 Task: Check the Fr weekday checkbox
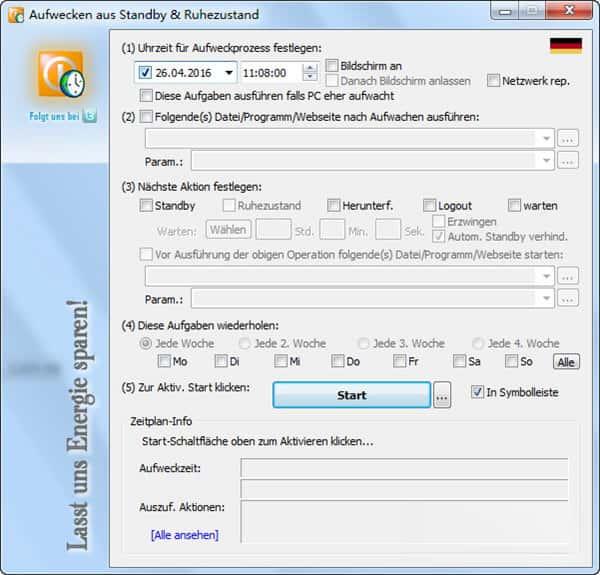[x=399, y=361]
